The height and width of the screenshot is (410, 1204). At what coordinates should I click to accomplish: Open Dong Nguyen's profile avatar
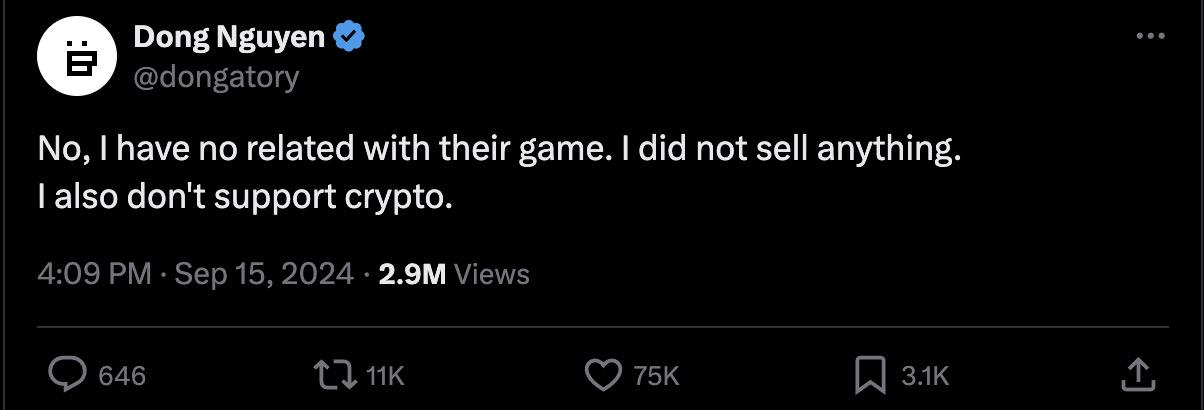(x=79, y=58)
